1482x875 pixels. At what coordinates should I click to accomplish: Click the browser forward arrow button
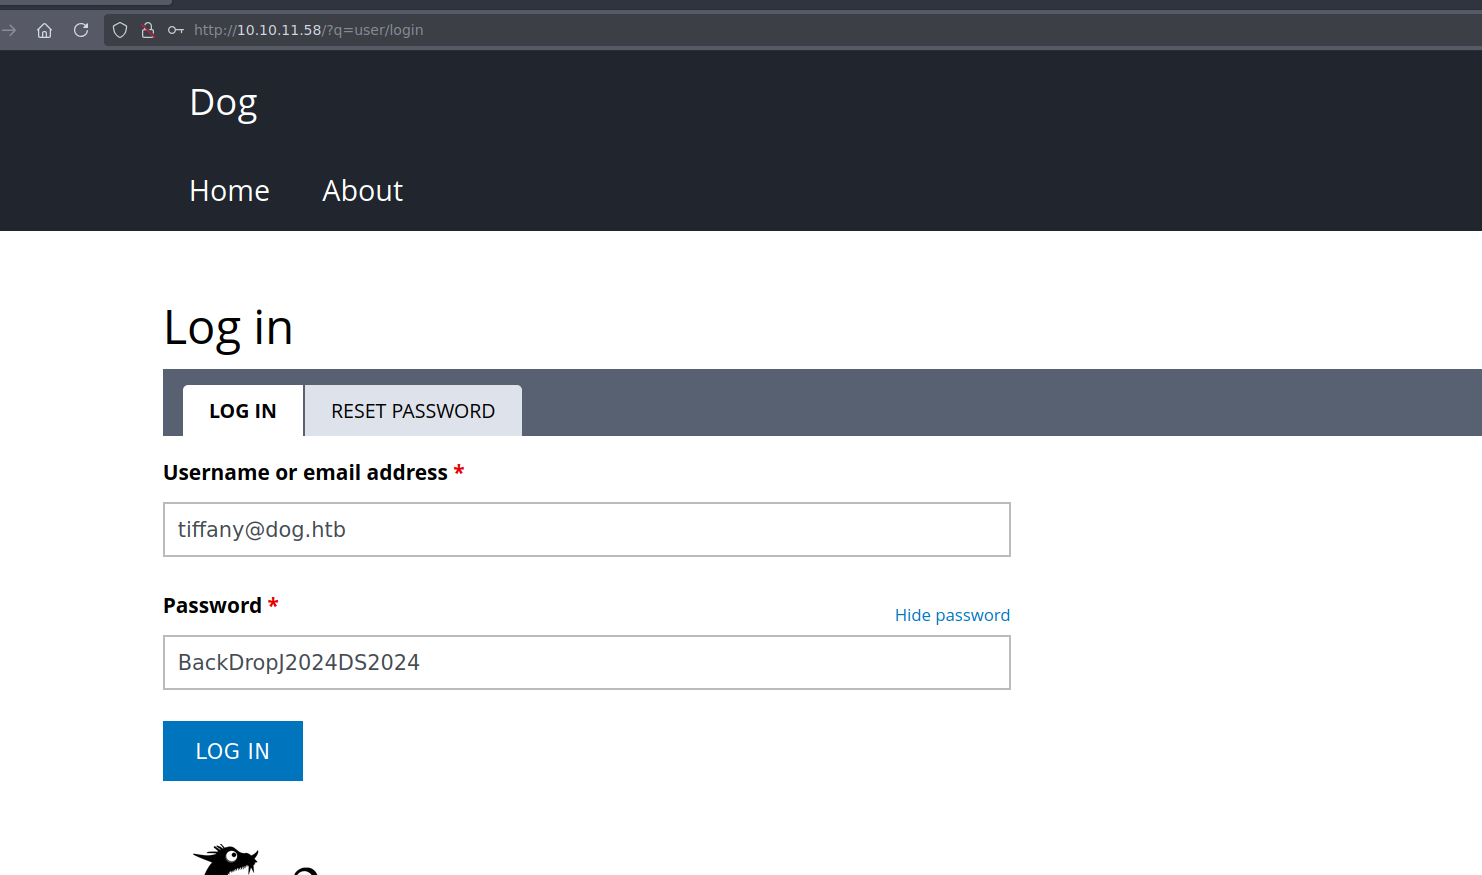(x=9, y=30)
